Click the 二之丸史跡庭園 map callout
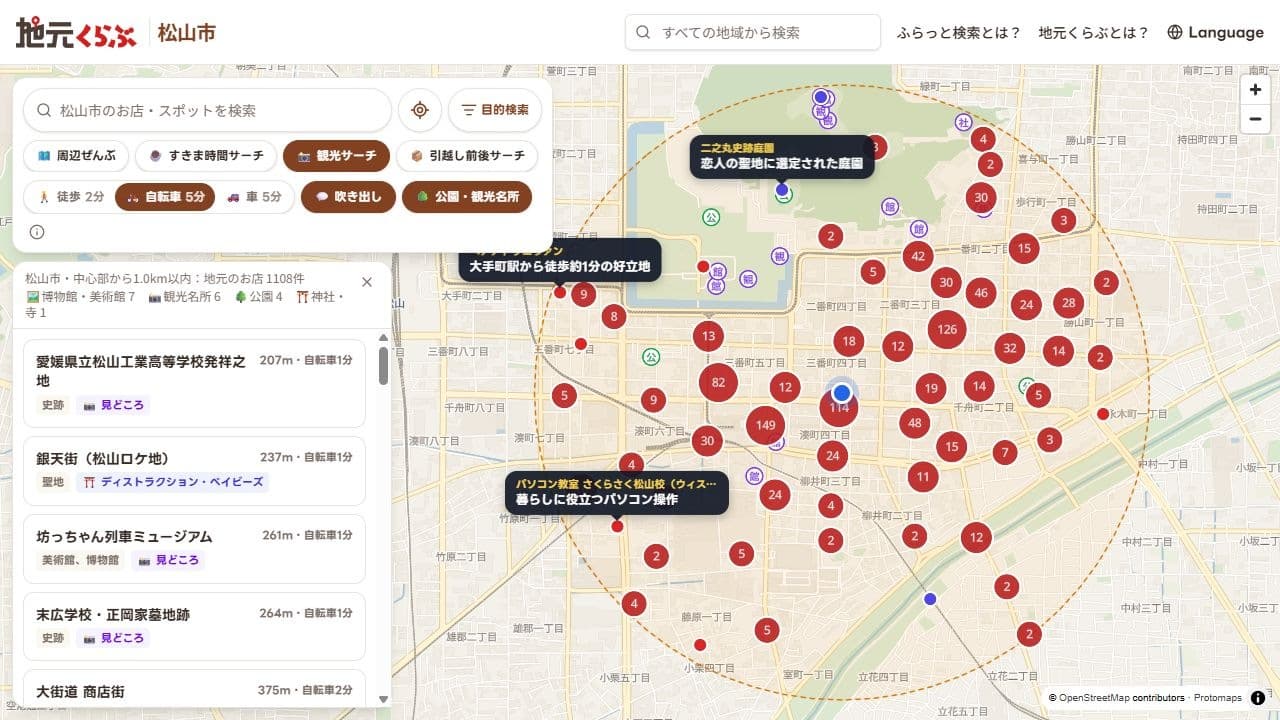Screen dimensions: 1280x720 click(x=782, y=156)
